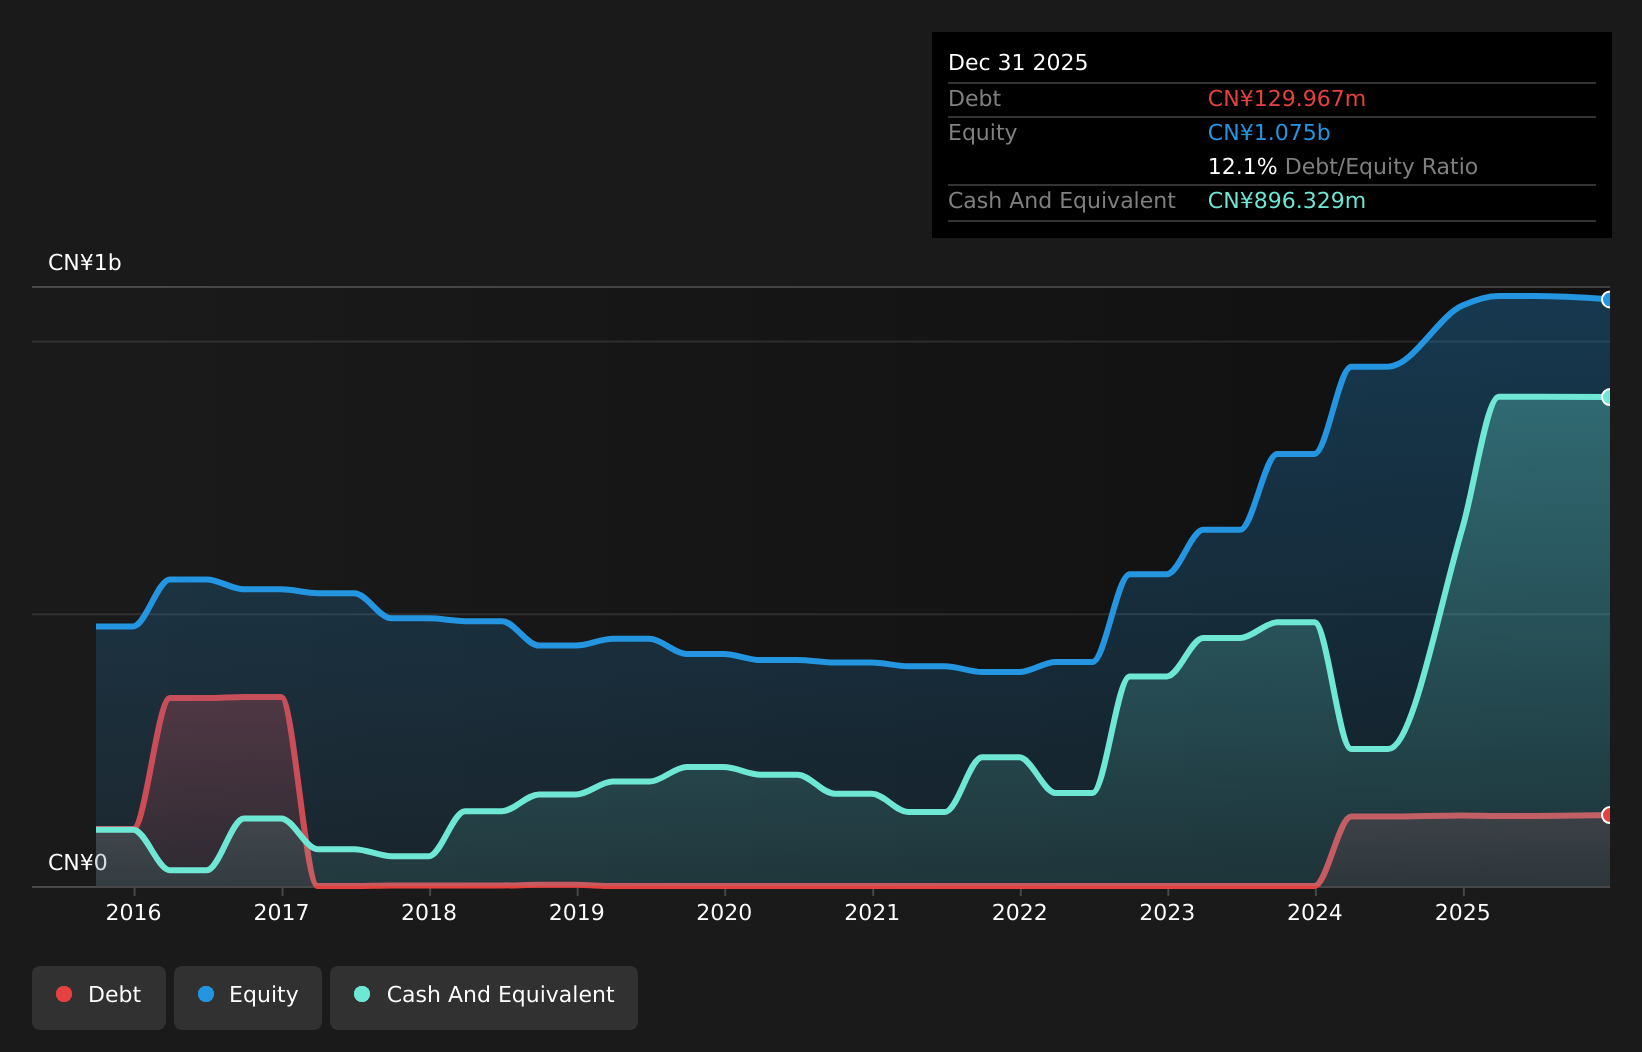Click the 2022 x-axis label

point(1020,912)
